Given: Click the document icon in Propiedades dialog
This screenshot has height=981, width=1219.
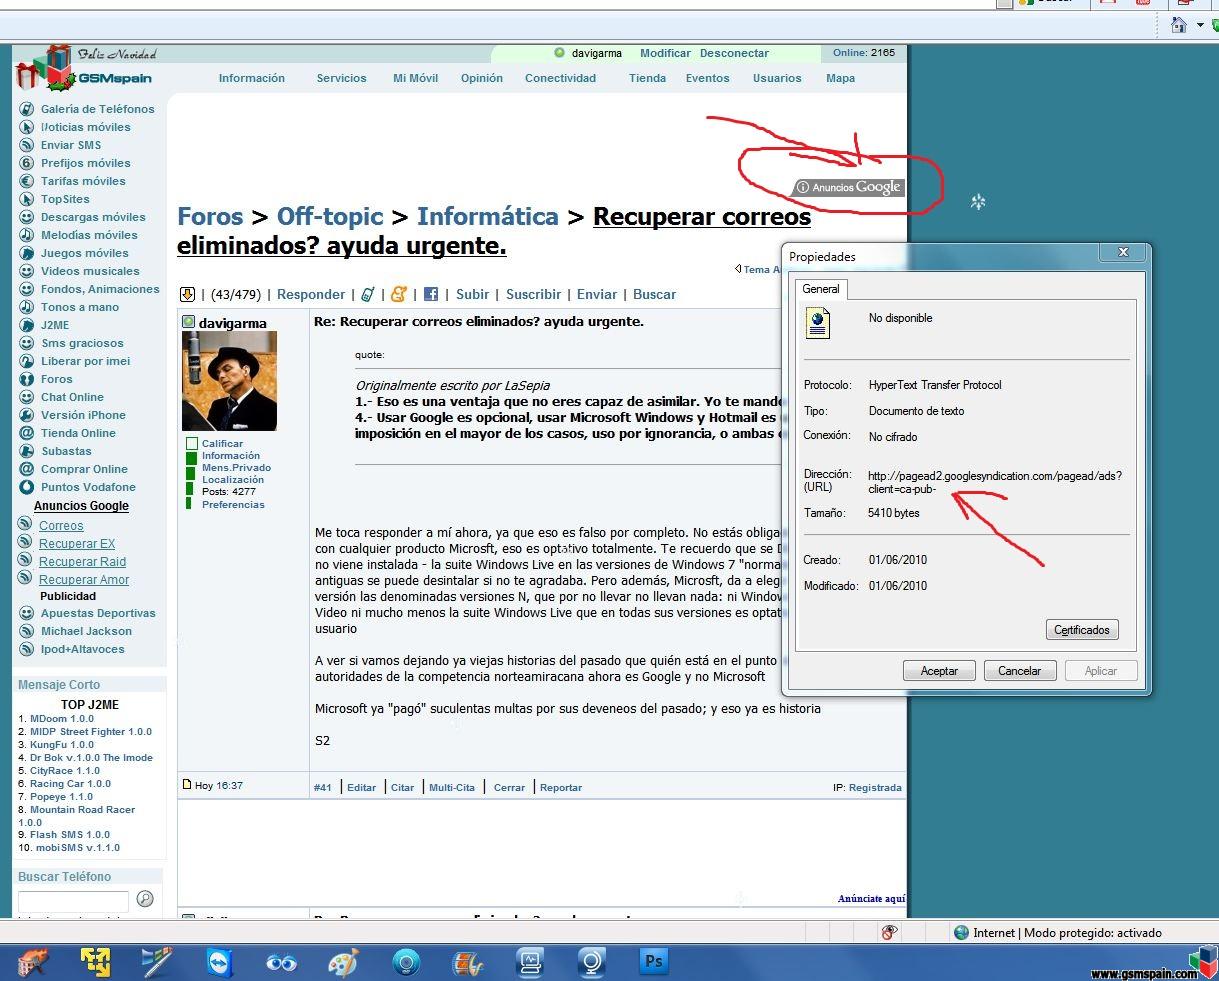Looking at the screenshot, I should [x=818, y=323].
